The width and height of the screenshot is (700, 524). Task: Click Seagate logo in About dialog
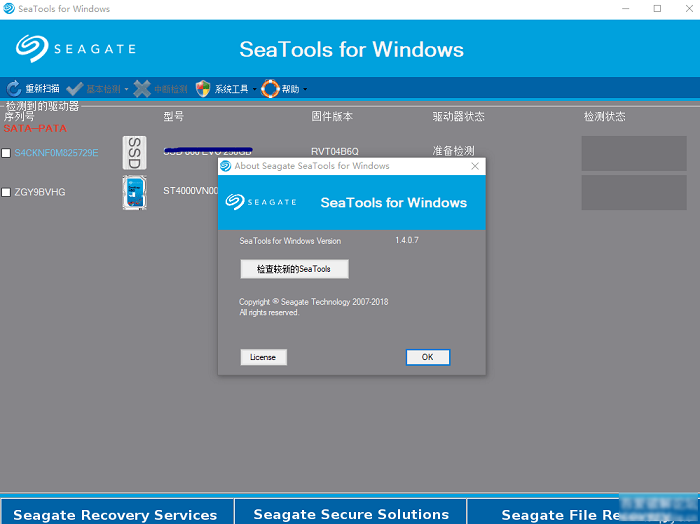pyautogui.click(x=261, y=202)
